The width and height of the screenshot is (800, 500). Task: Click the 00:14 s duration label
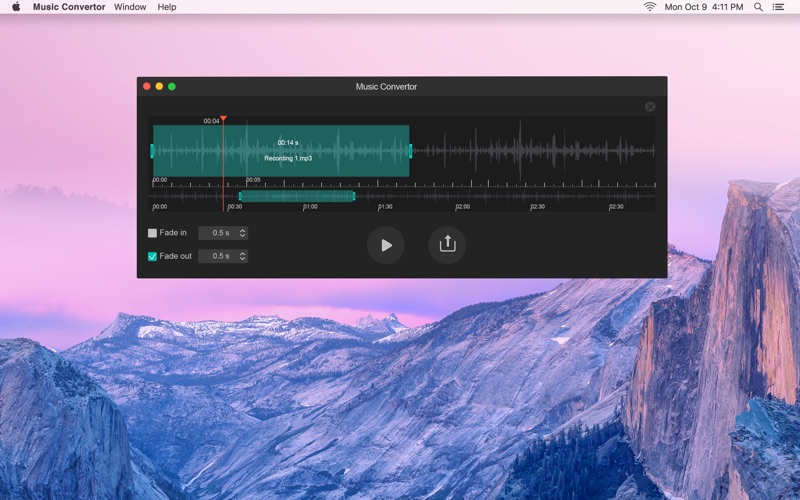(x=288, y=143)
